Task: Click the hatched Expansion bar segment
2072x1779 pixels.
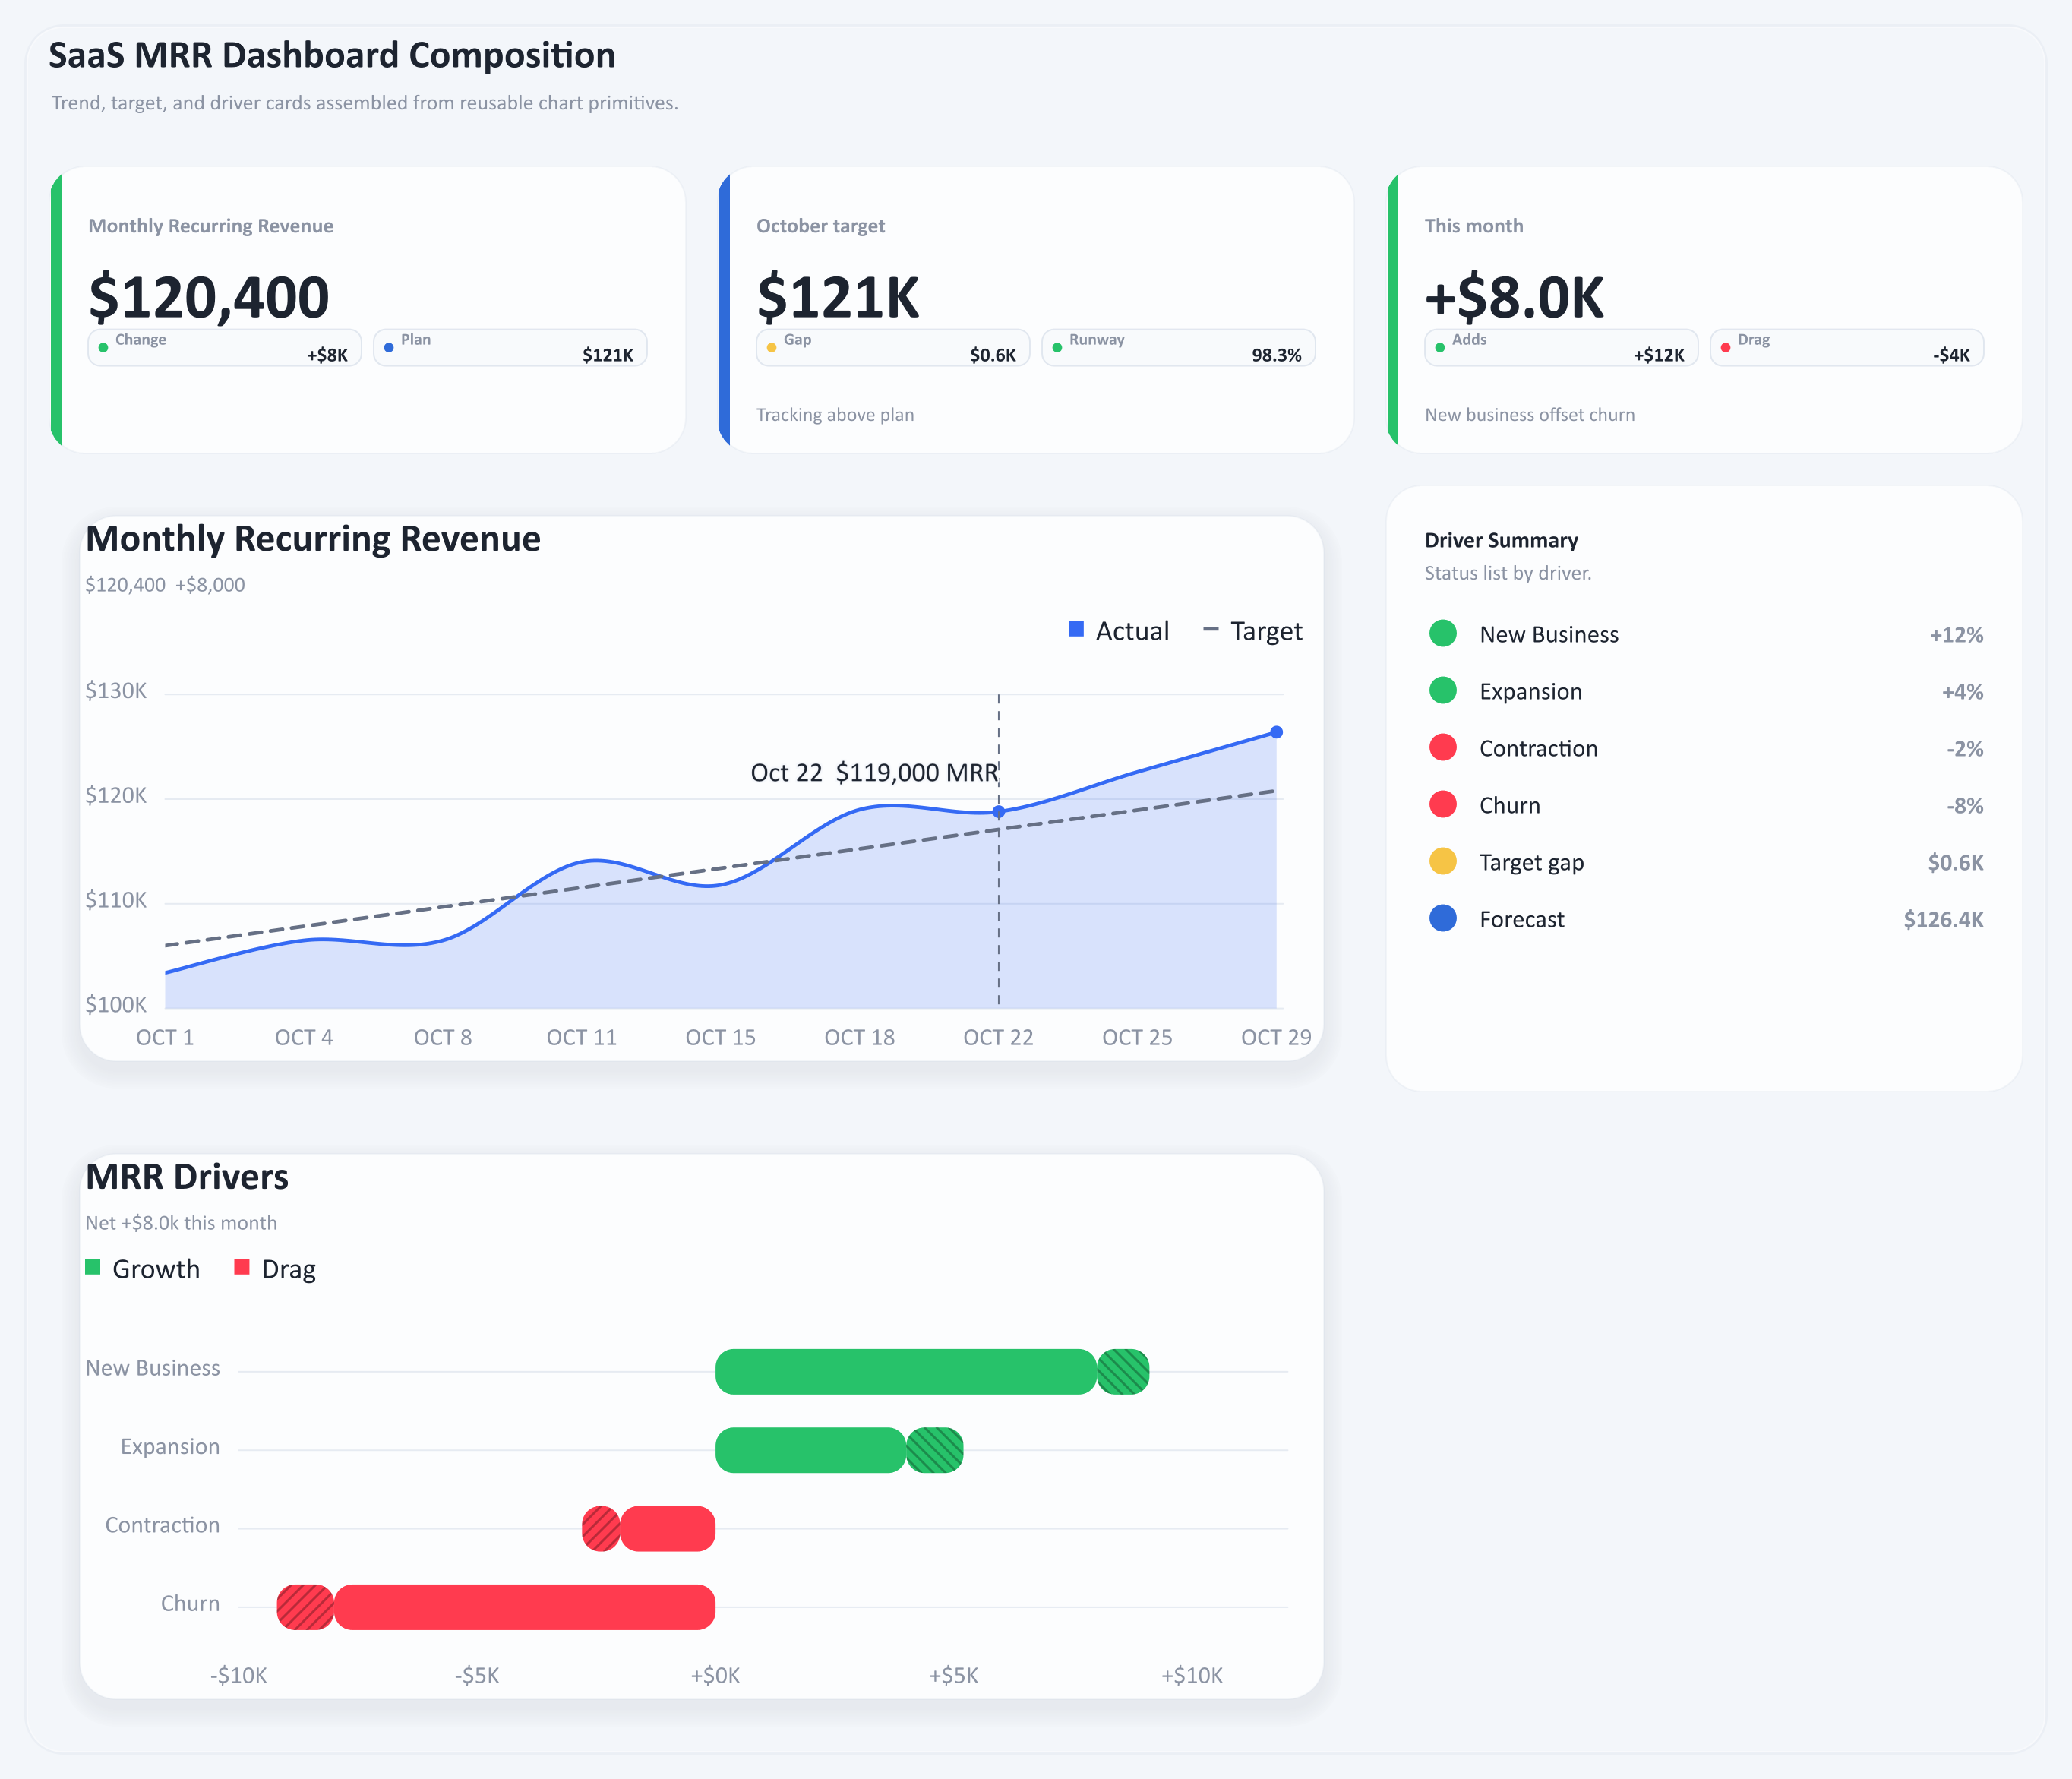Action: 935,1450
